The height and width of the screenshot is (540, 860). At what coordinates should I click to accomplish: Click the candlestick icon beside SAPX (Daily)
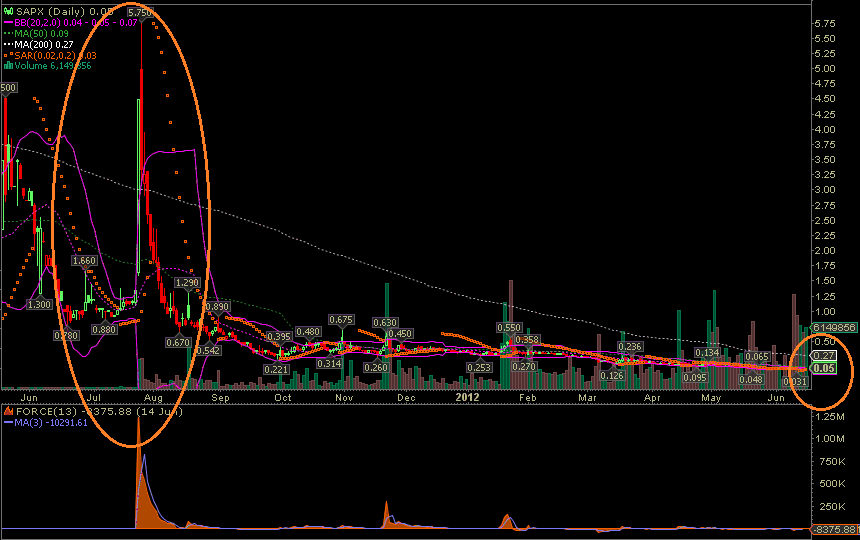coord(8,11)
